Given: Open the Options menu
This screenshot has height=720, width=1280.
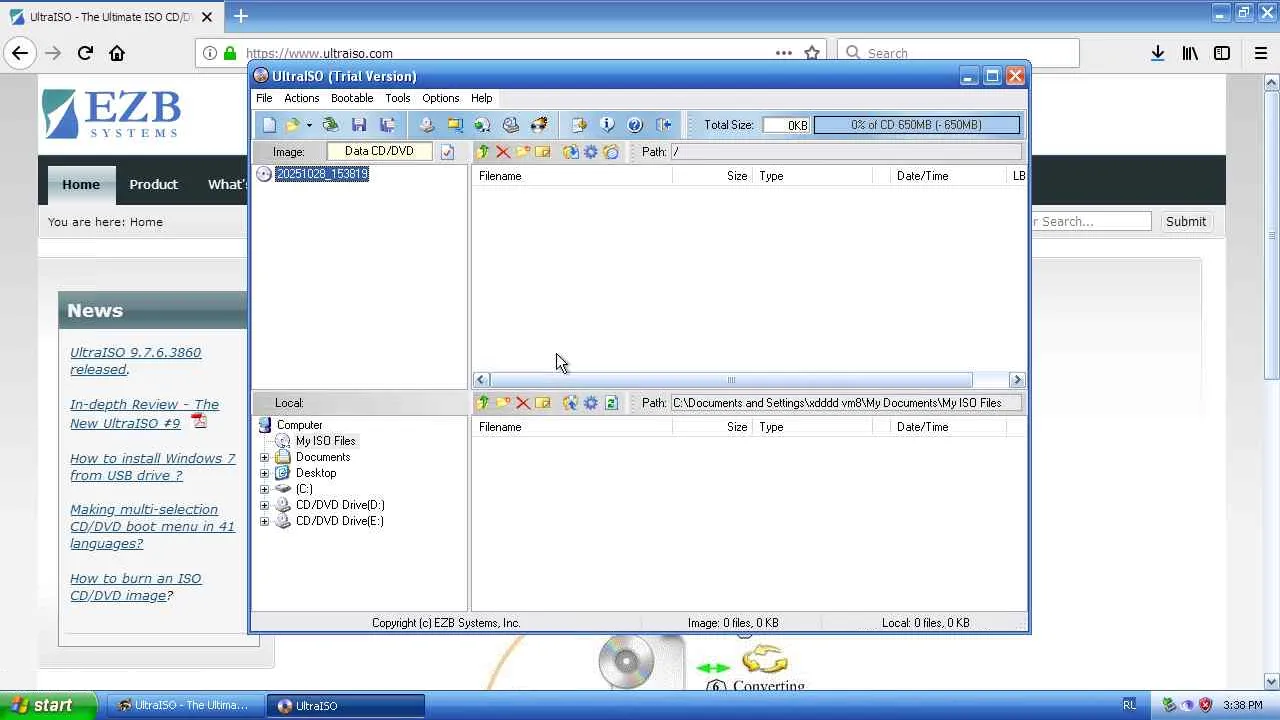Looking at the screenshot, I should pos(440,98).
